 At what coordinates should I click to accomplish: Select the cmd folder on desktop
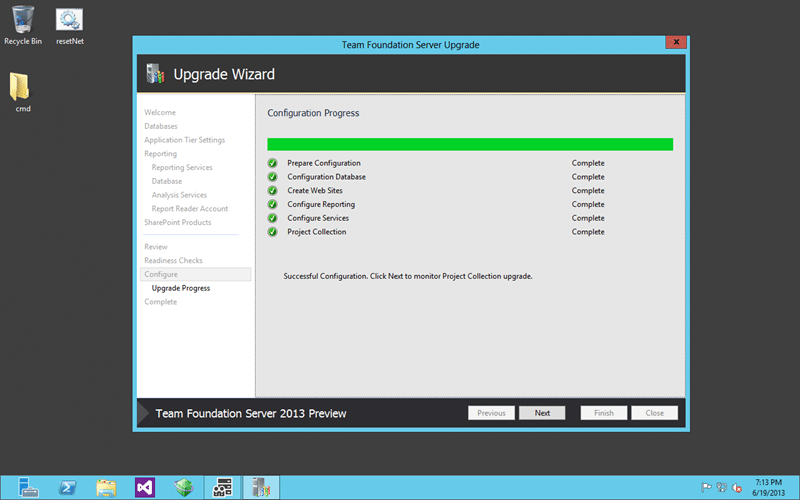coord(21,92)
